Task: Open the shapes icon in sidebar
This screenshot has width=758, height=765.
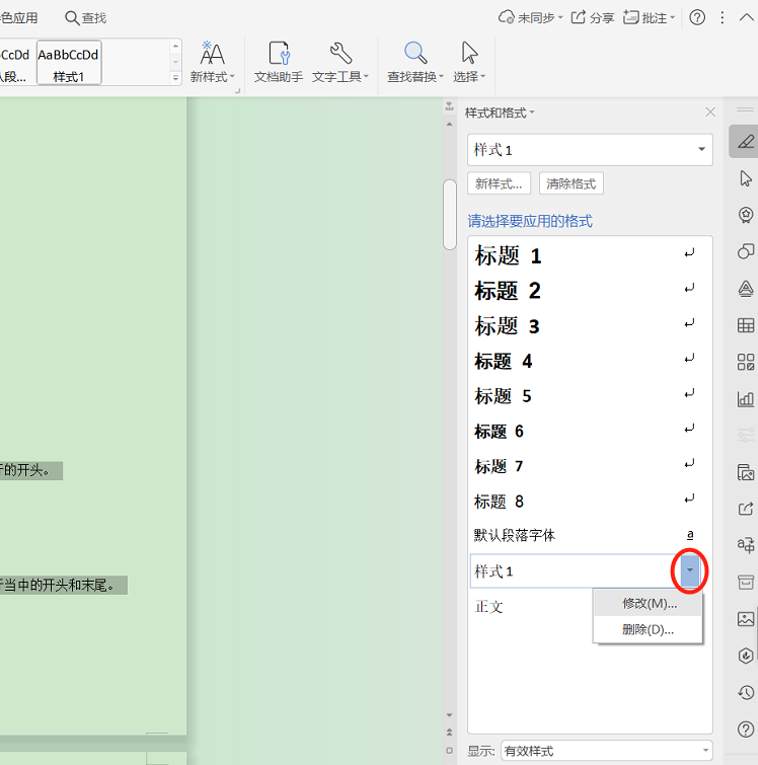Action: pyautogui.click(x=745, y=252)
